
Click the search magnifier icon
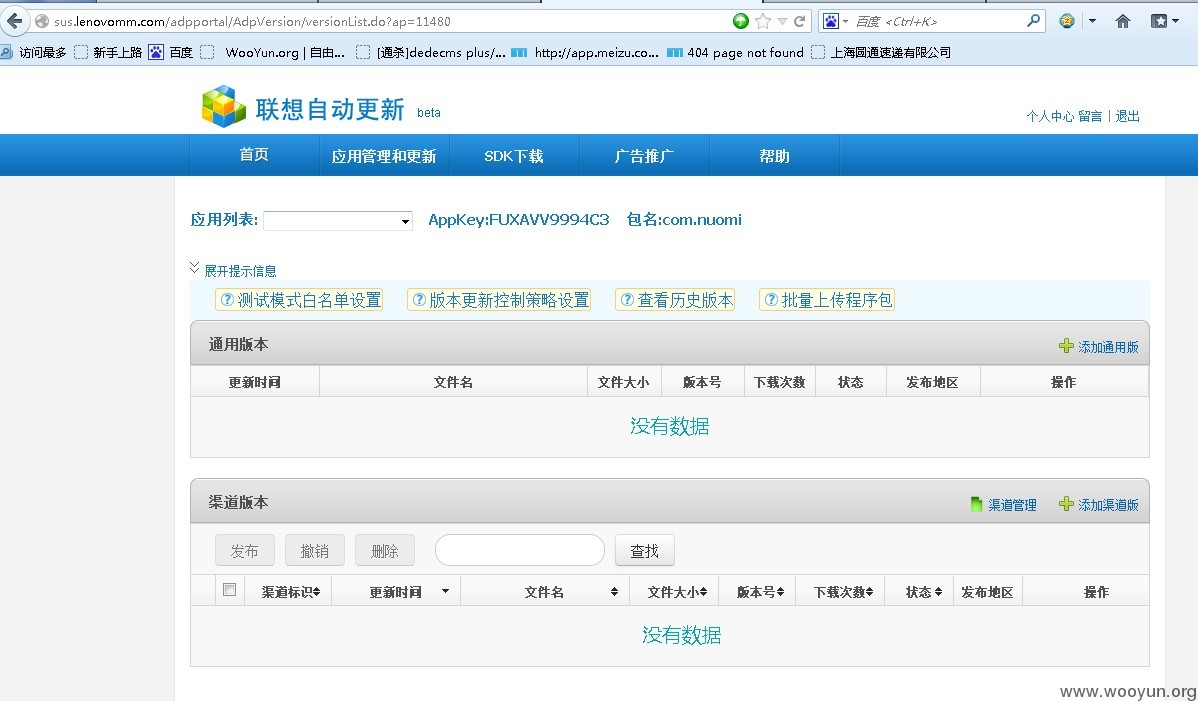[x=1033, y=21]
